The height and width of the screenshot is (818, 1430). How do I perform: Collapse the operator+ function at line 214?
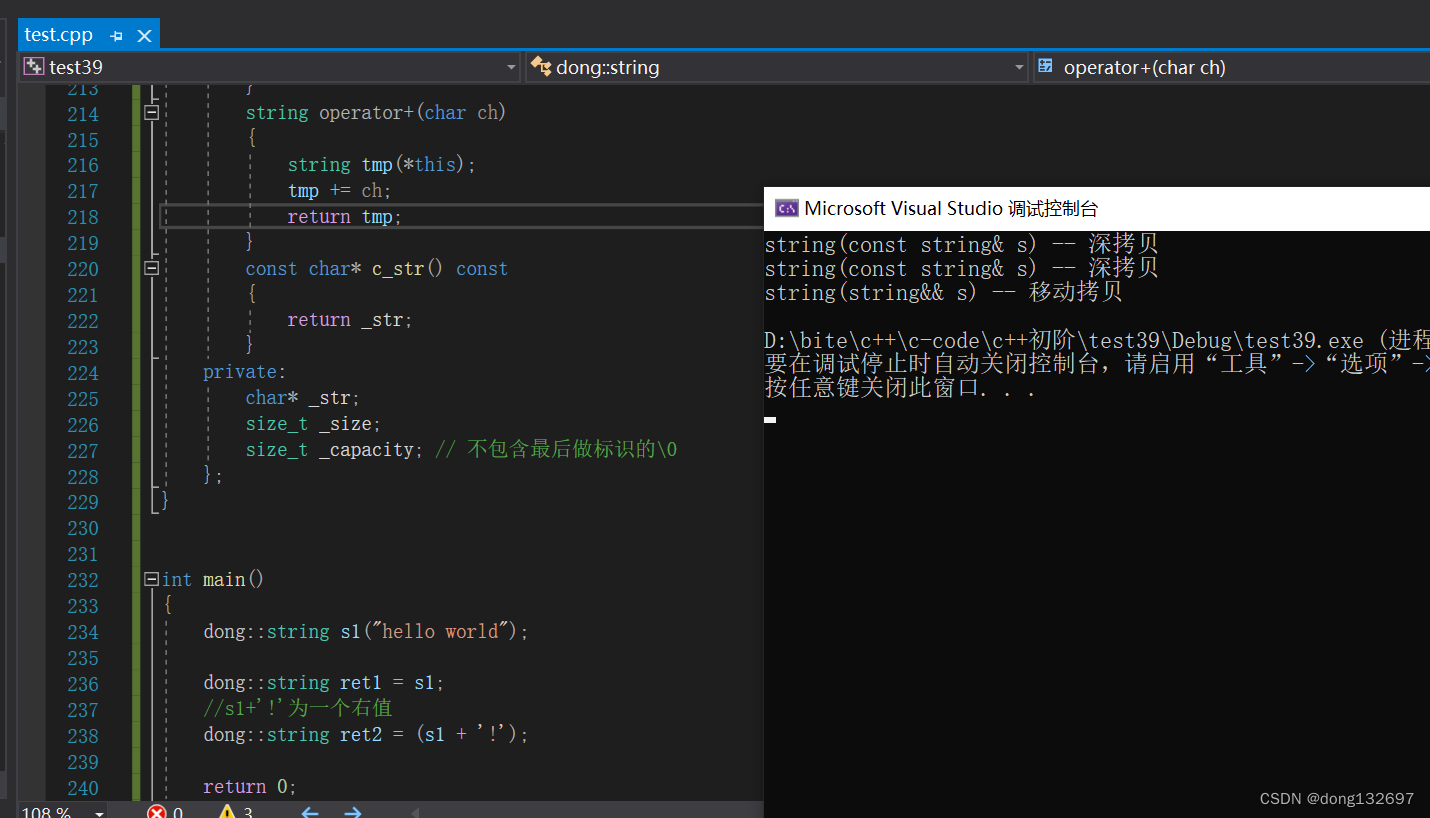coord(152,113)
